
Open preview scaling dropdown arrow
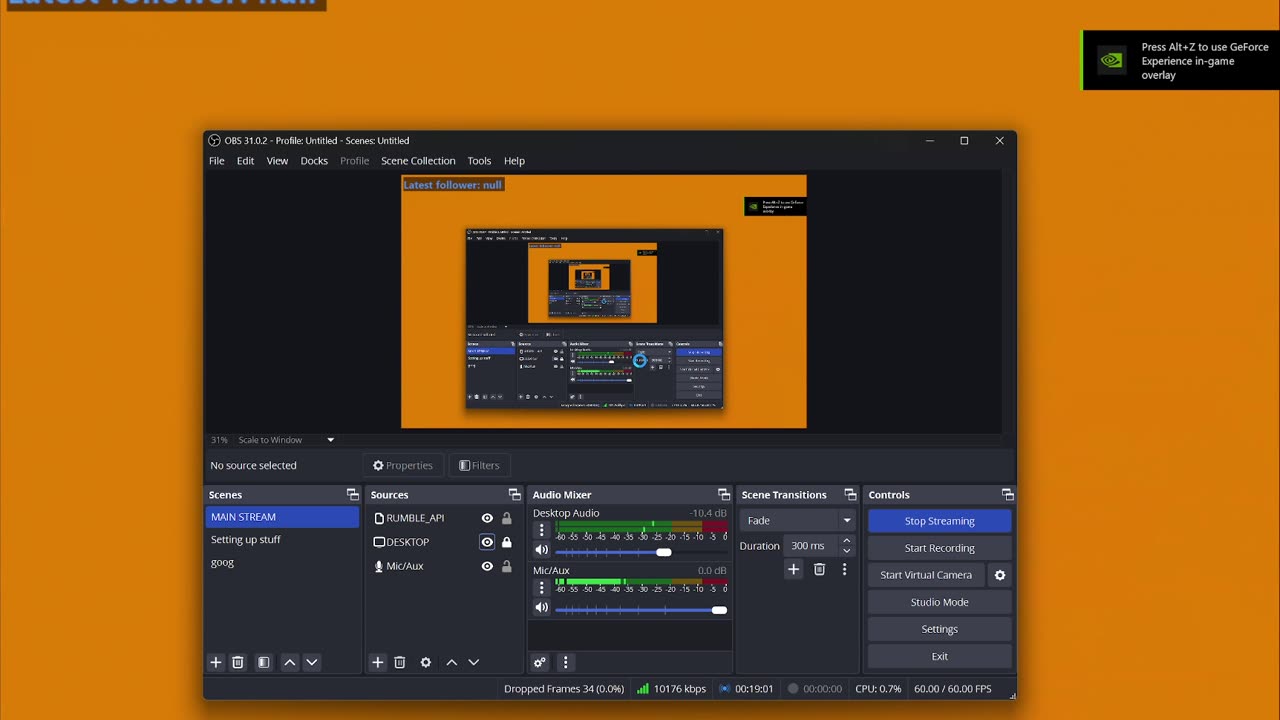point(330,440)
